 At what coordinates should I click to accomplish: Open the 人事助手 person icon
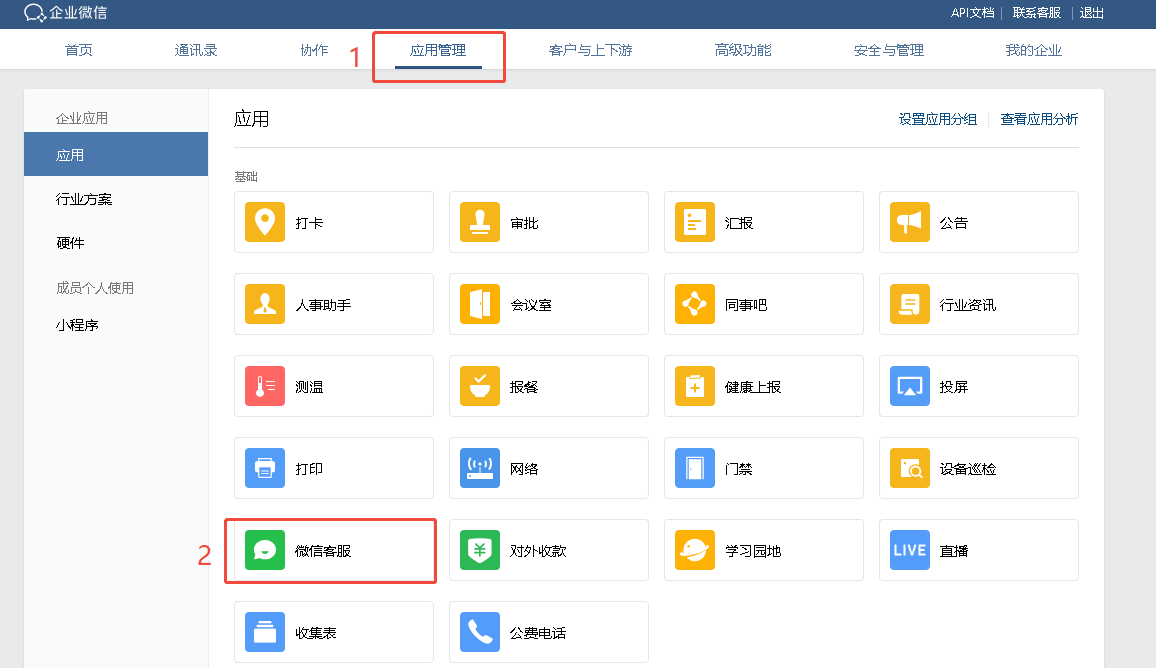(265, 304)
